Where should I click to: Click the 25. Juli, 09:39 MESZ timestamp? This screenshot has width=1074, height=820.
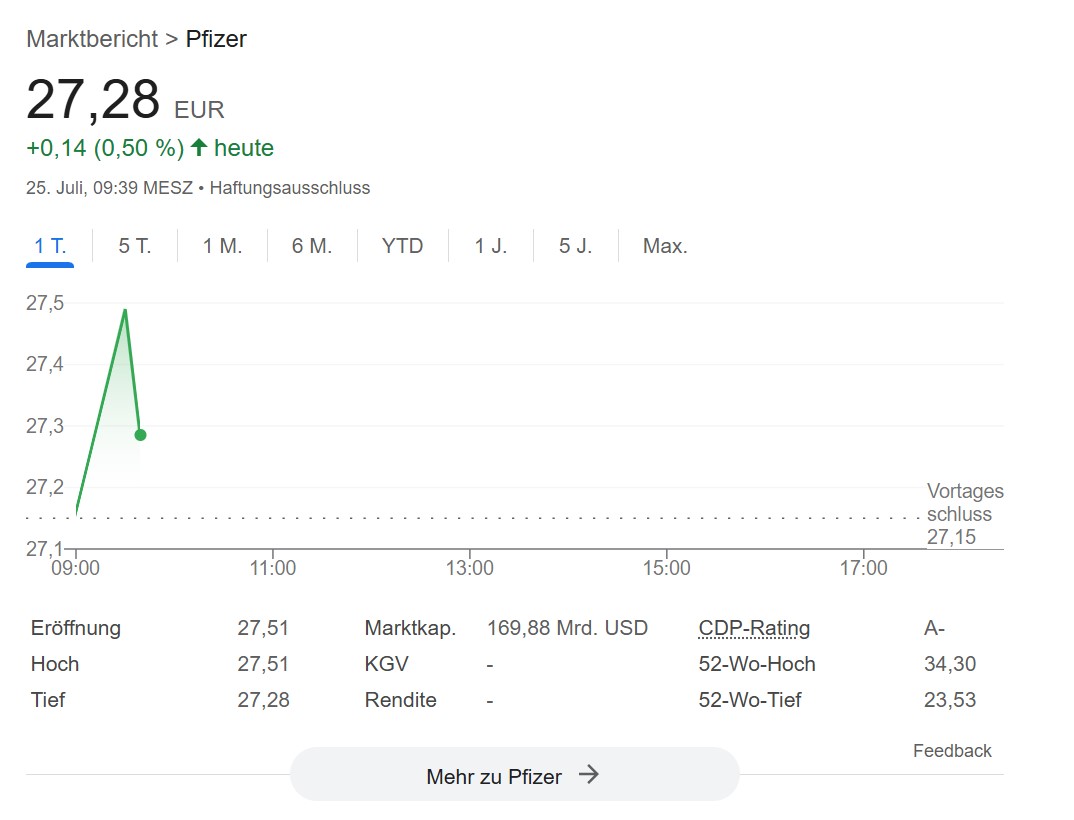click(110, 188)
